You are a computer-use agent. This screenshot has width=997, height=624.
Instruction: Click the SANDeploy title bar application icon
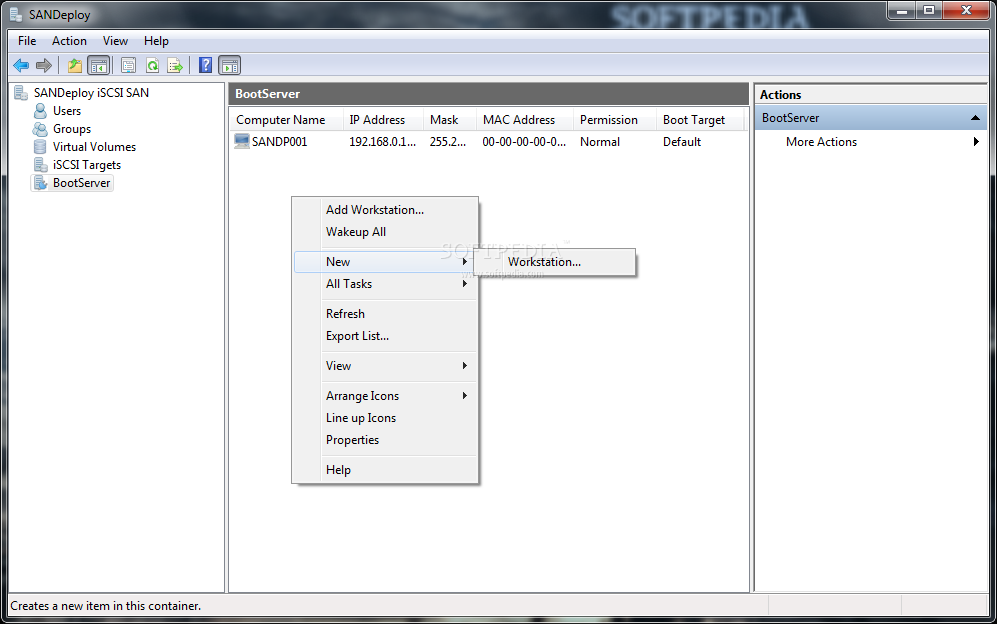17,14
